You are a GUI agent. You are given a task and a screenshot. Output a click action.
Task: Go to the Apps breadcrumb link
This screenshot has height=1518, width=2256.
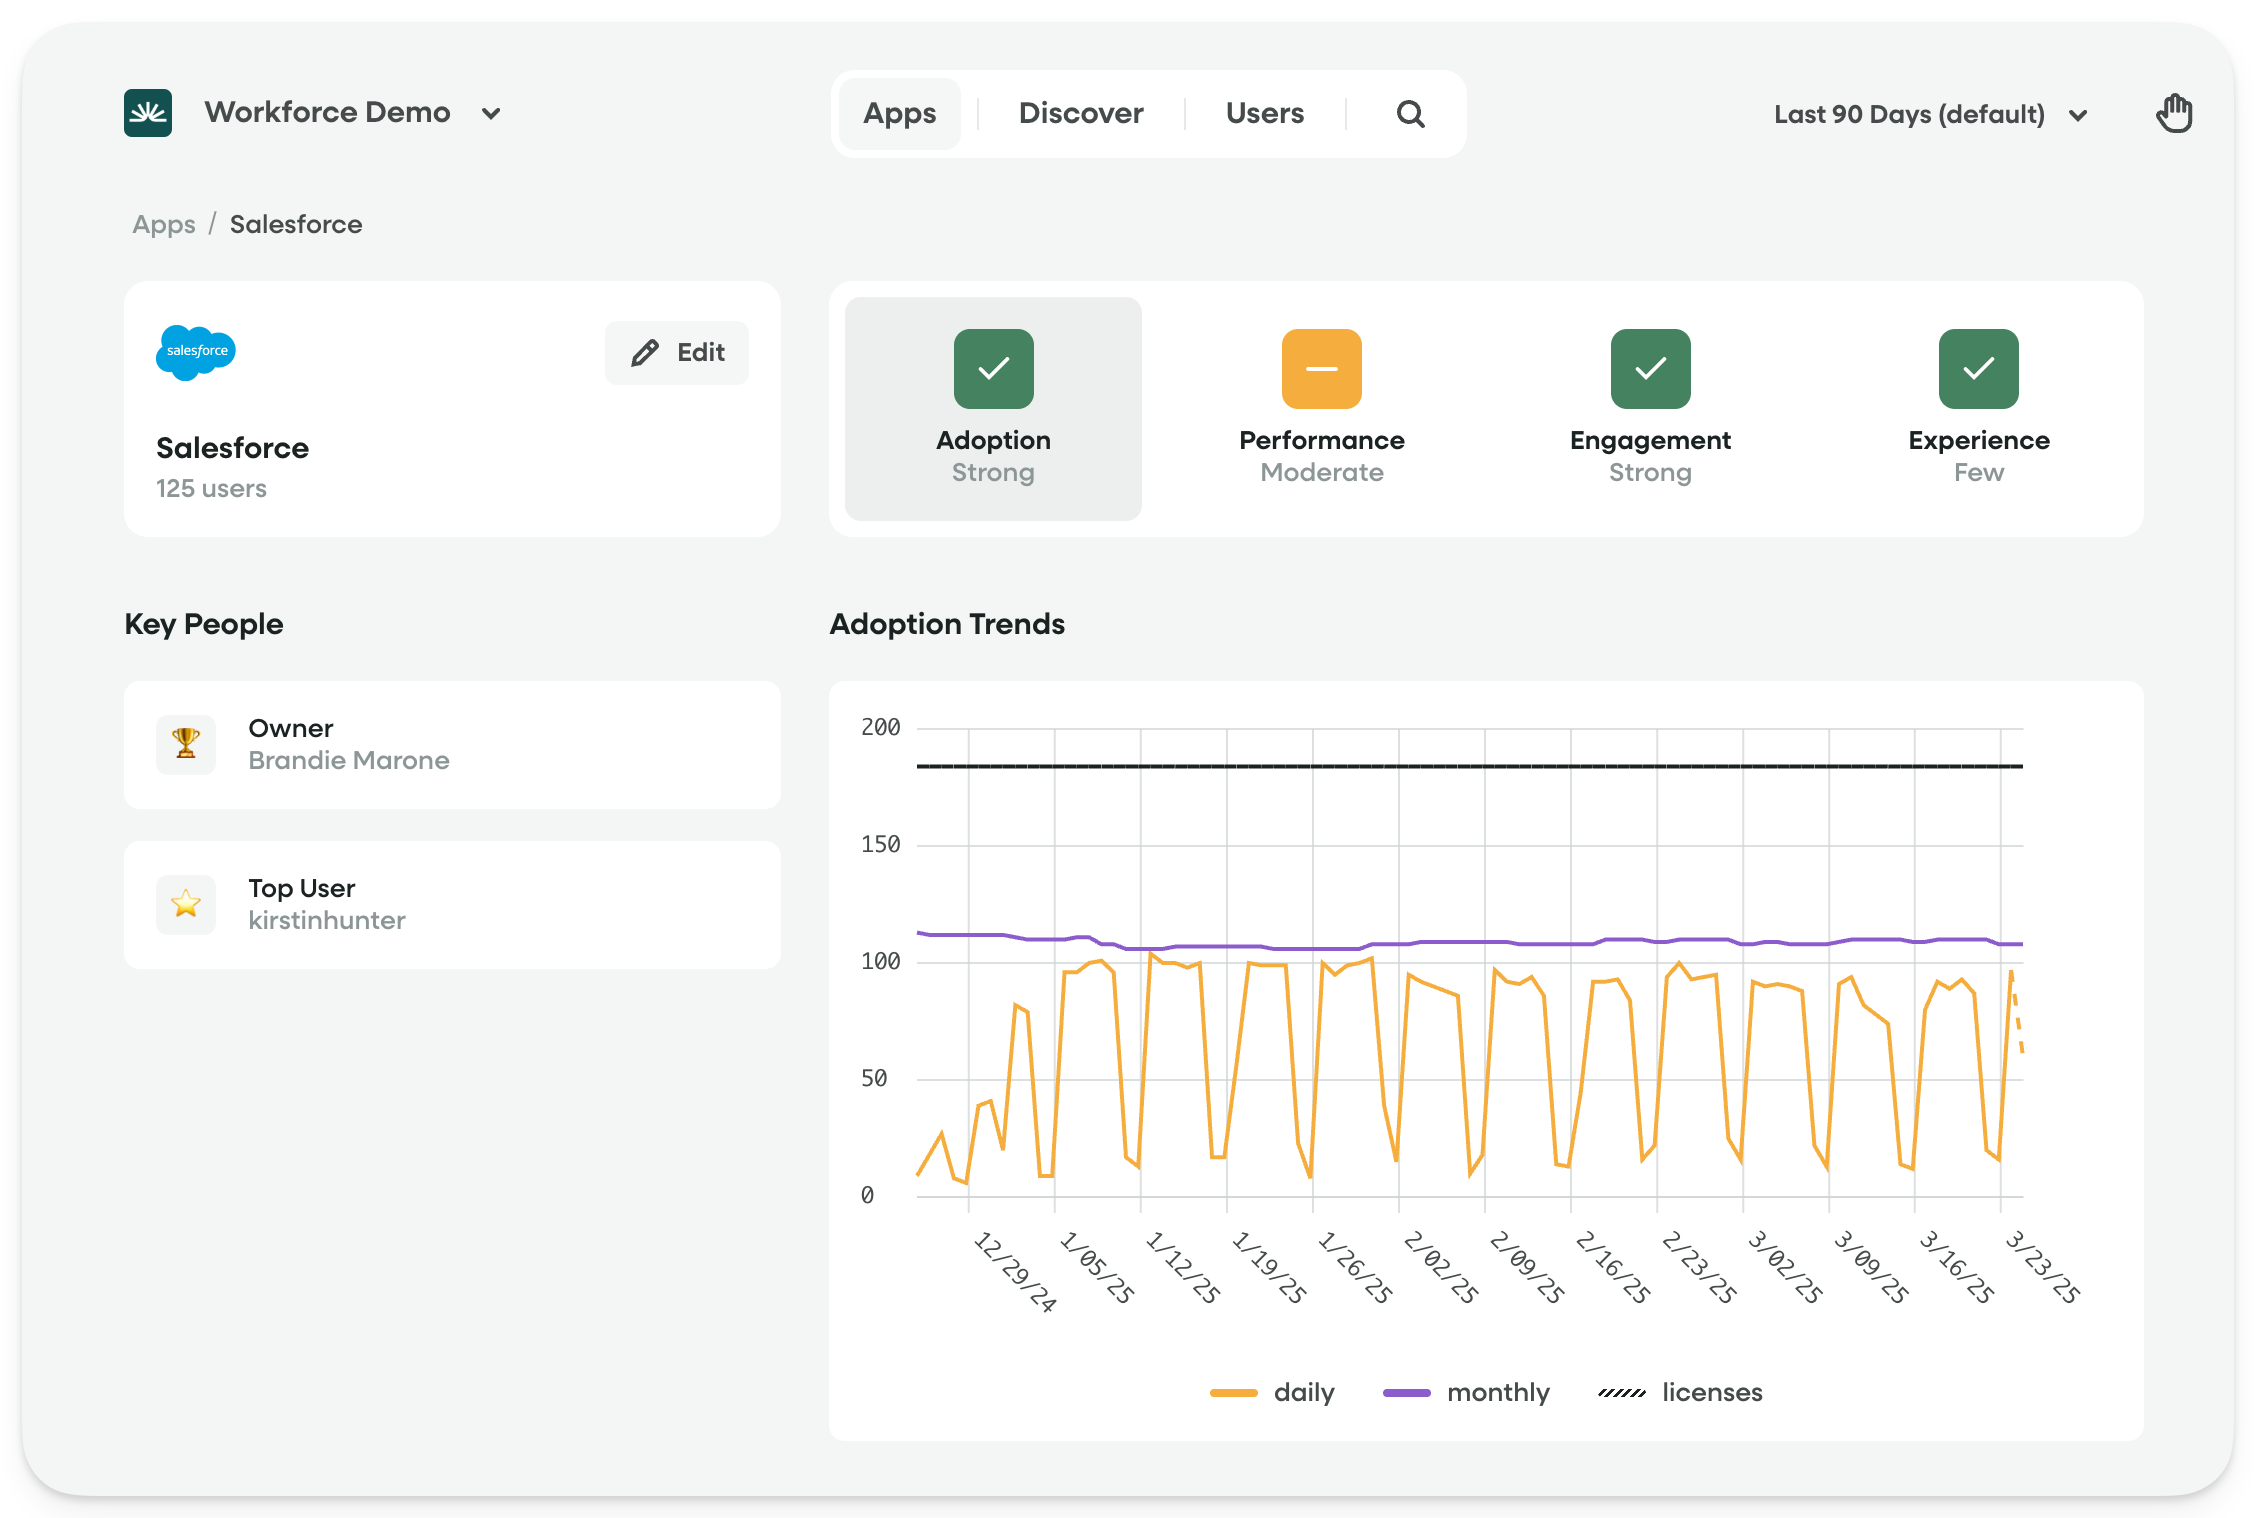click(x=164, y=224)
